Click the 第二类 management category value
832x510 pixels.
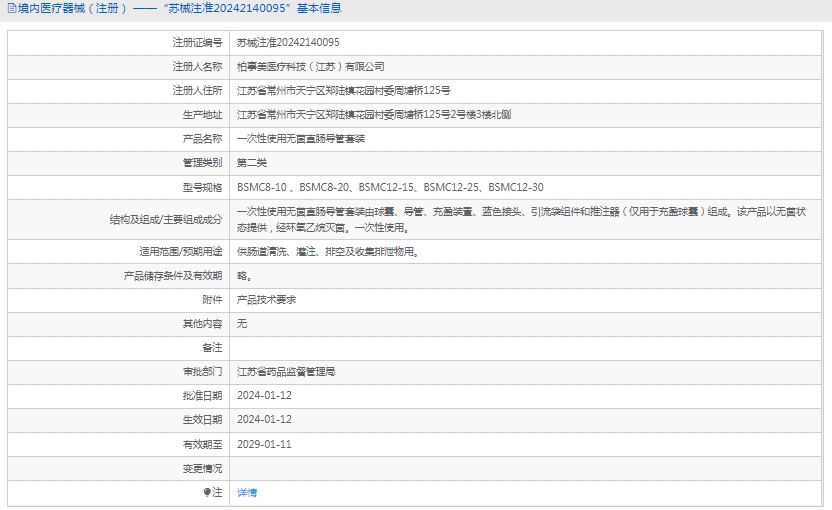pyautogui.click(x=252, y=163)
